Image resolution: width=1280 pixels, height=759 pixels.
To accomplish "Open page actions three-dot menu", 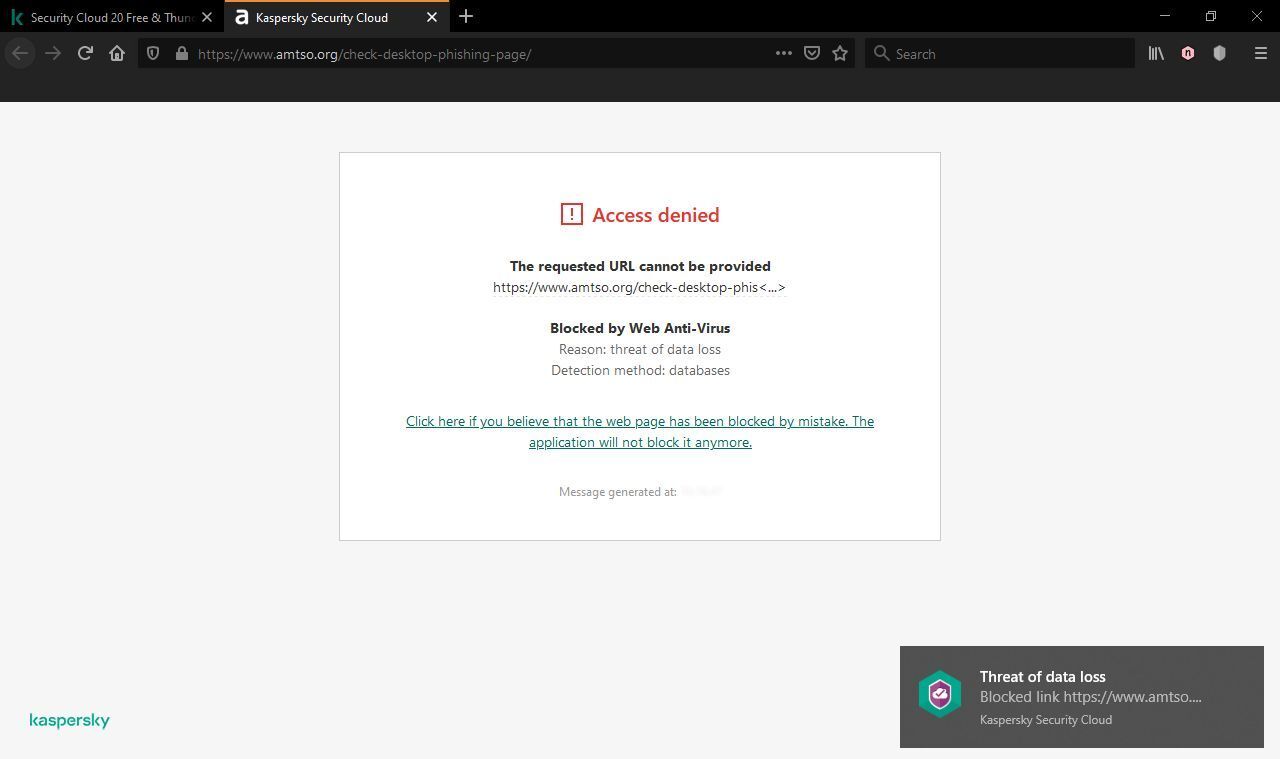I will coord(784,54).
